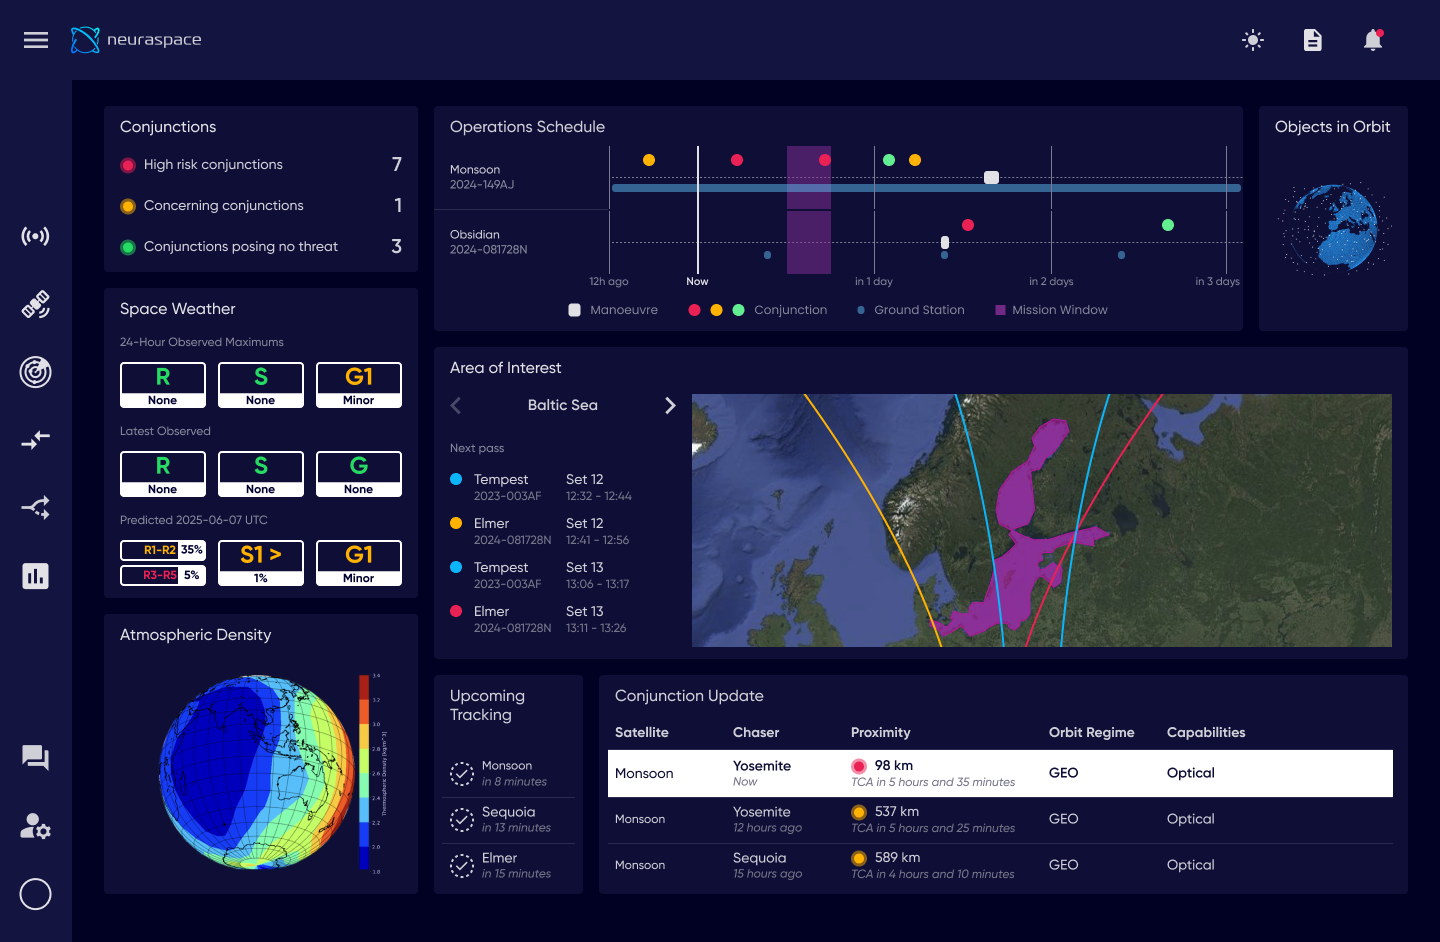The width and height of the screenshot is (1440, 942).
Task: Open the chat messages panel from sidebar
Action: pyautogui.click(x=35, y=758)
